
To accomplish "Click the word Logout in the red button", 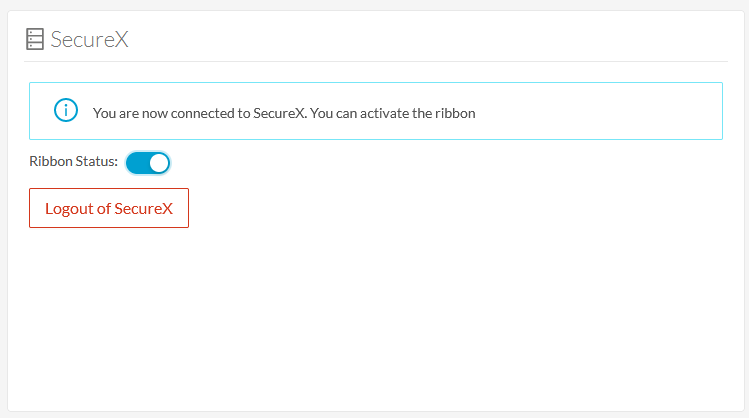I will click(69, 209).
